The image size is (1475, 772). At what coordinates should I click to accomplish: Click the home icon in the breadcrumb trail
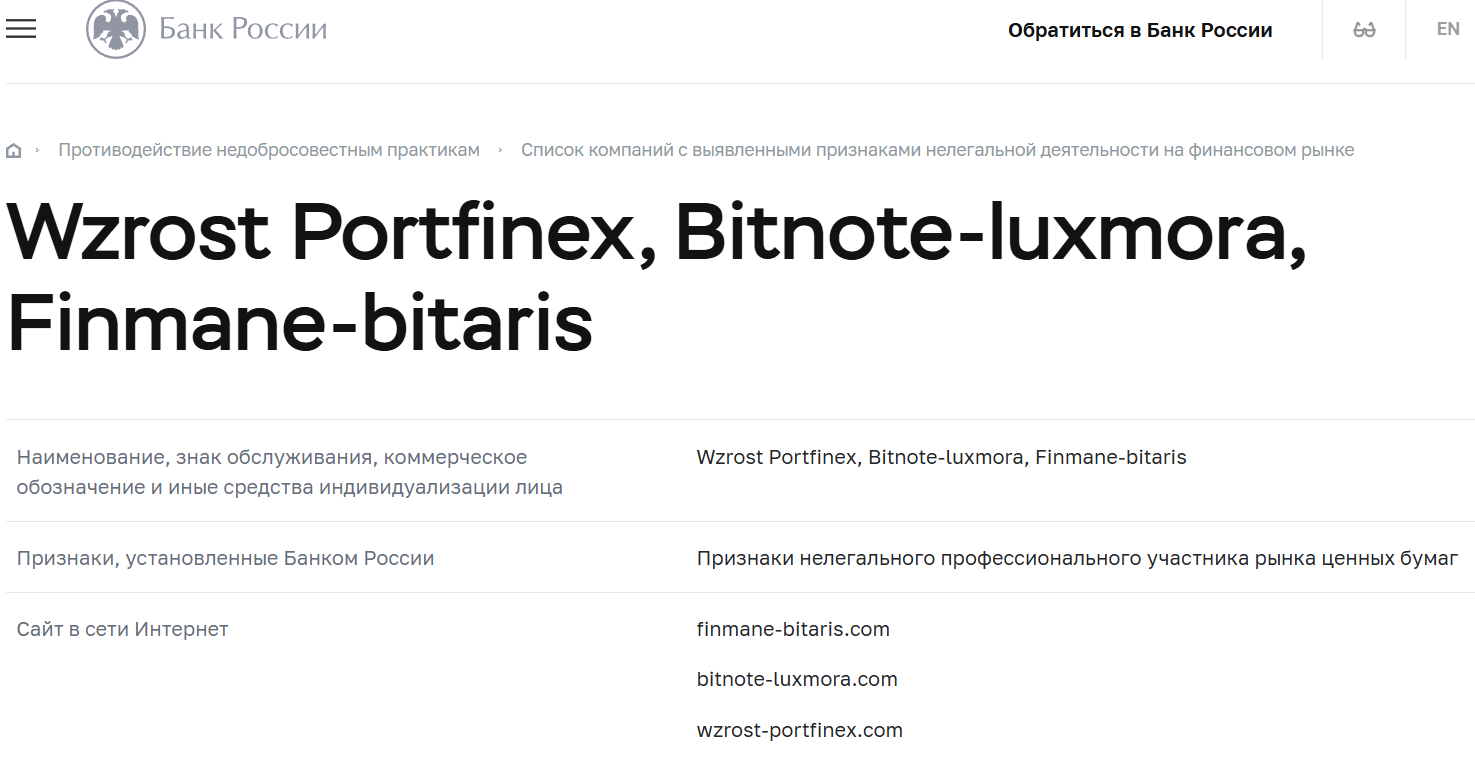point(14,149)
